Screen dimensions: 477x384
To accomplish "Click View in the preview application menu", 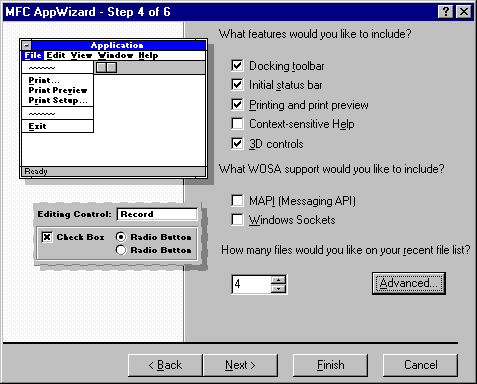I will click(x=81, y=55).
